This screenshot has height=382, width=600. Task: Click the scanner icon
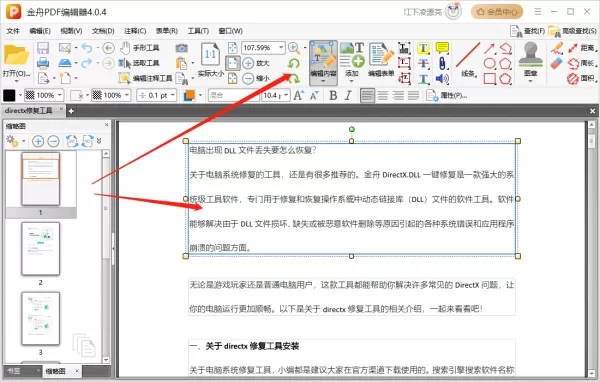coord(65,63)
